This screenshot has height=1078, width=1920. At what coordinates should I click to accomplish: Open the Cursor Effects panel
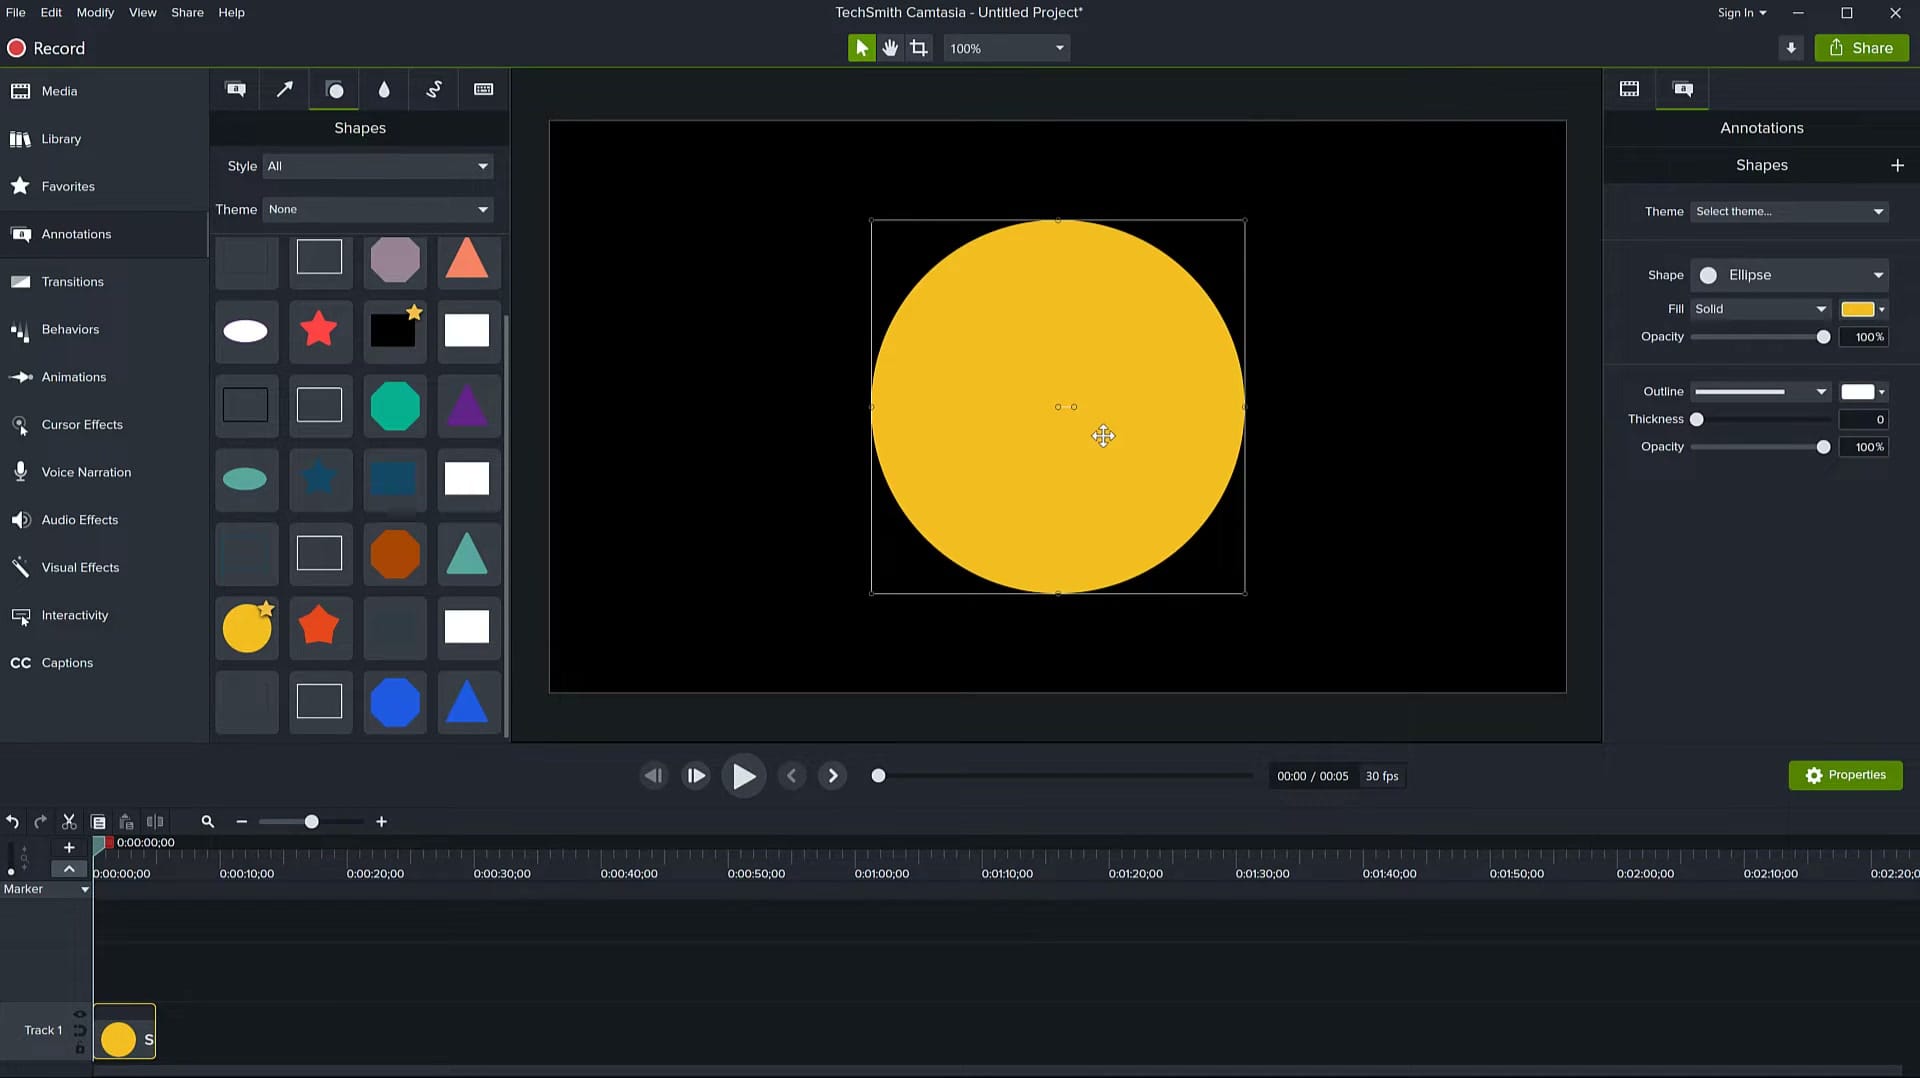tap(82, 424)
